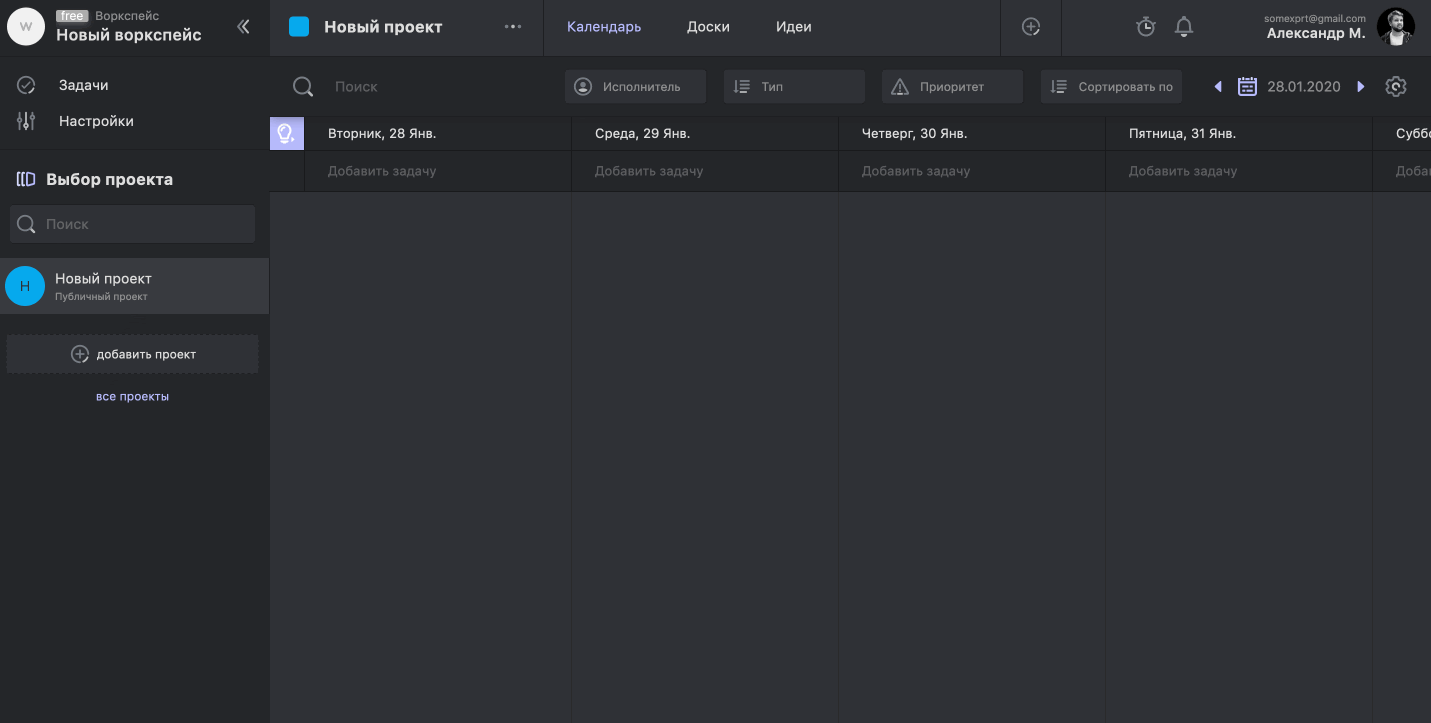1431x723 pixels.
Task: Open calendar settings gear icon
Action: 1396,87
